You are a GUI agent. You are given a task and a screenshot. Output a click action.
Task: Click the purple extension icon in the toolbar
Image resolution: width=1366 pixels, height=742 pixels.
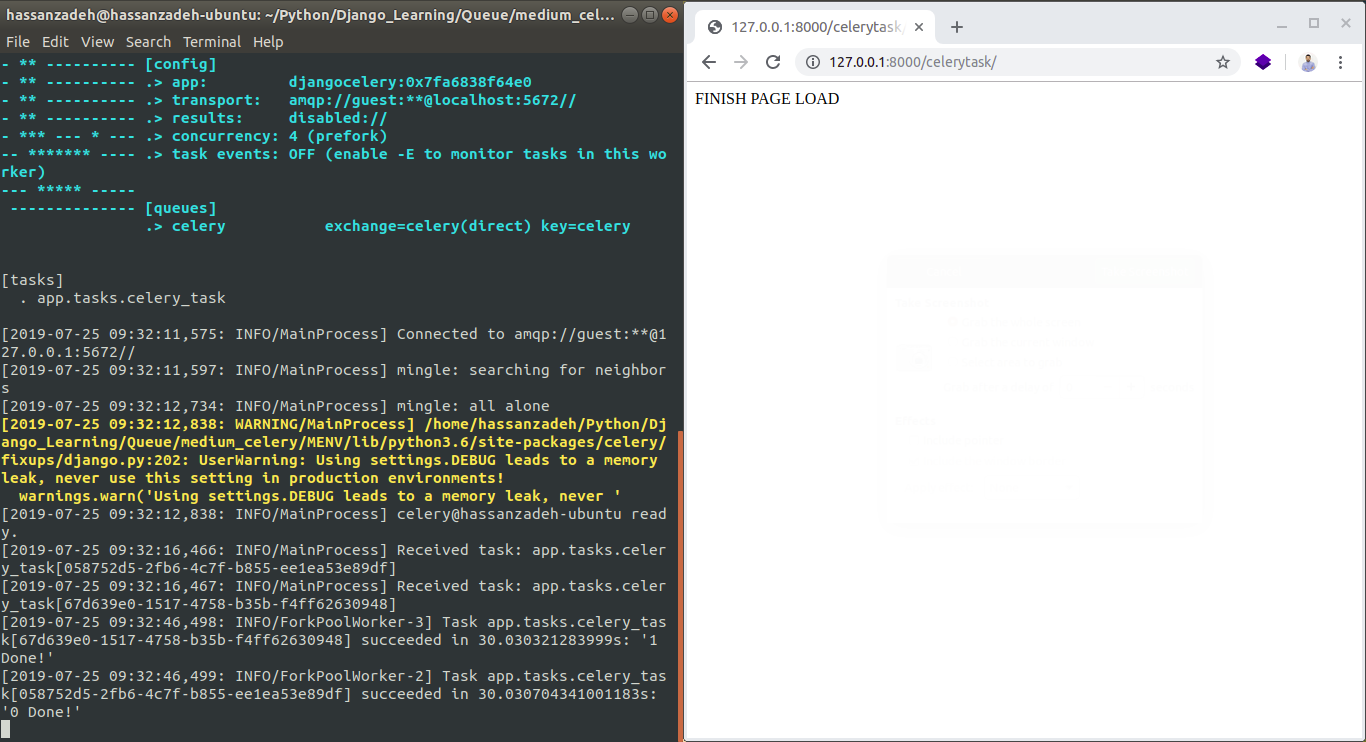tap(1262, 61)
